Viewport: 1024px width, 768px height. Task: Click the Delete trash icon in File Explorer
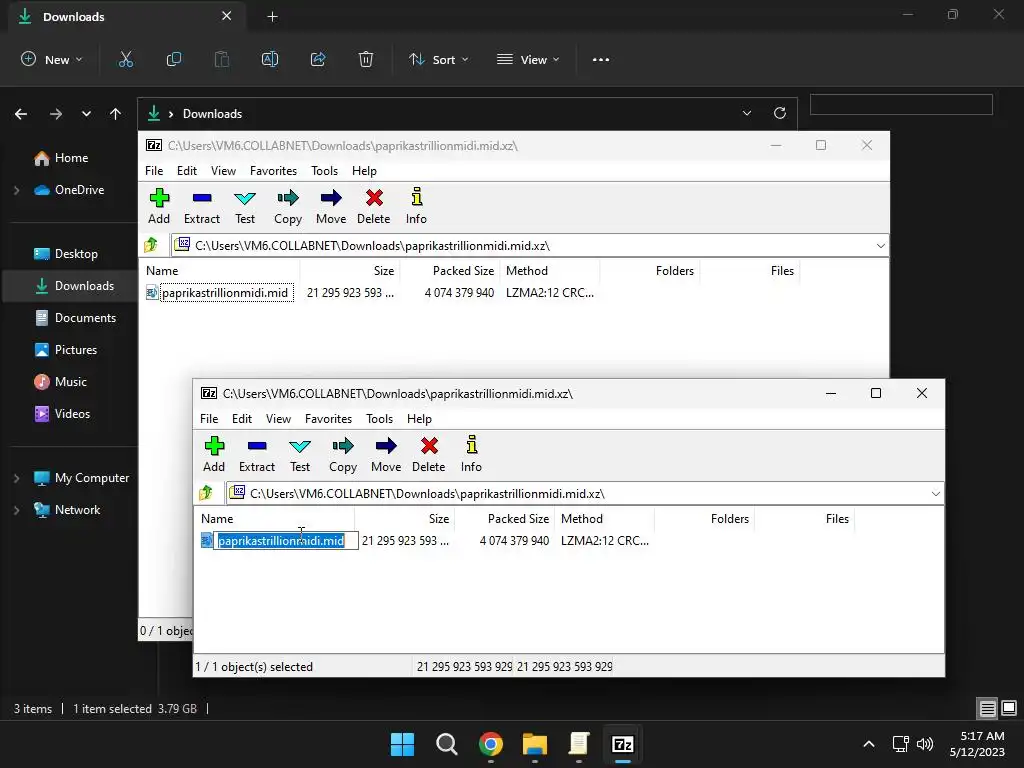pos(366,59)
